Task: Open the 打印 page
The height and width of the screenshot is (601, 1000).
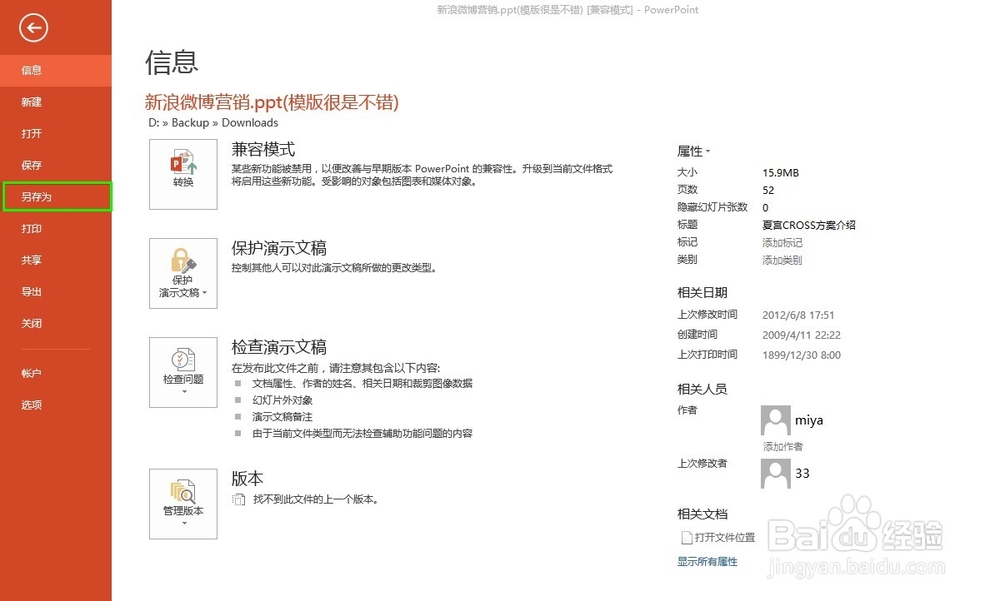Action: tap(55, 228)
